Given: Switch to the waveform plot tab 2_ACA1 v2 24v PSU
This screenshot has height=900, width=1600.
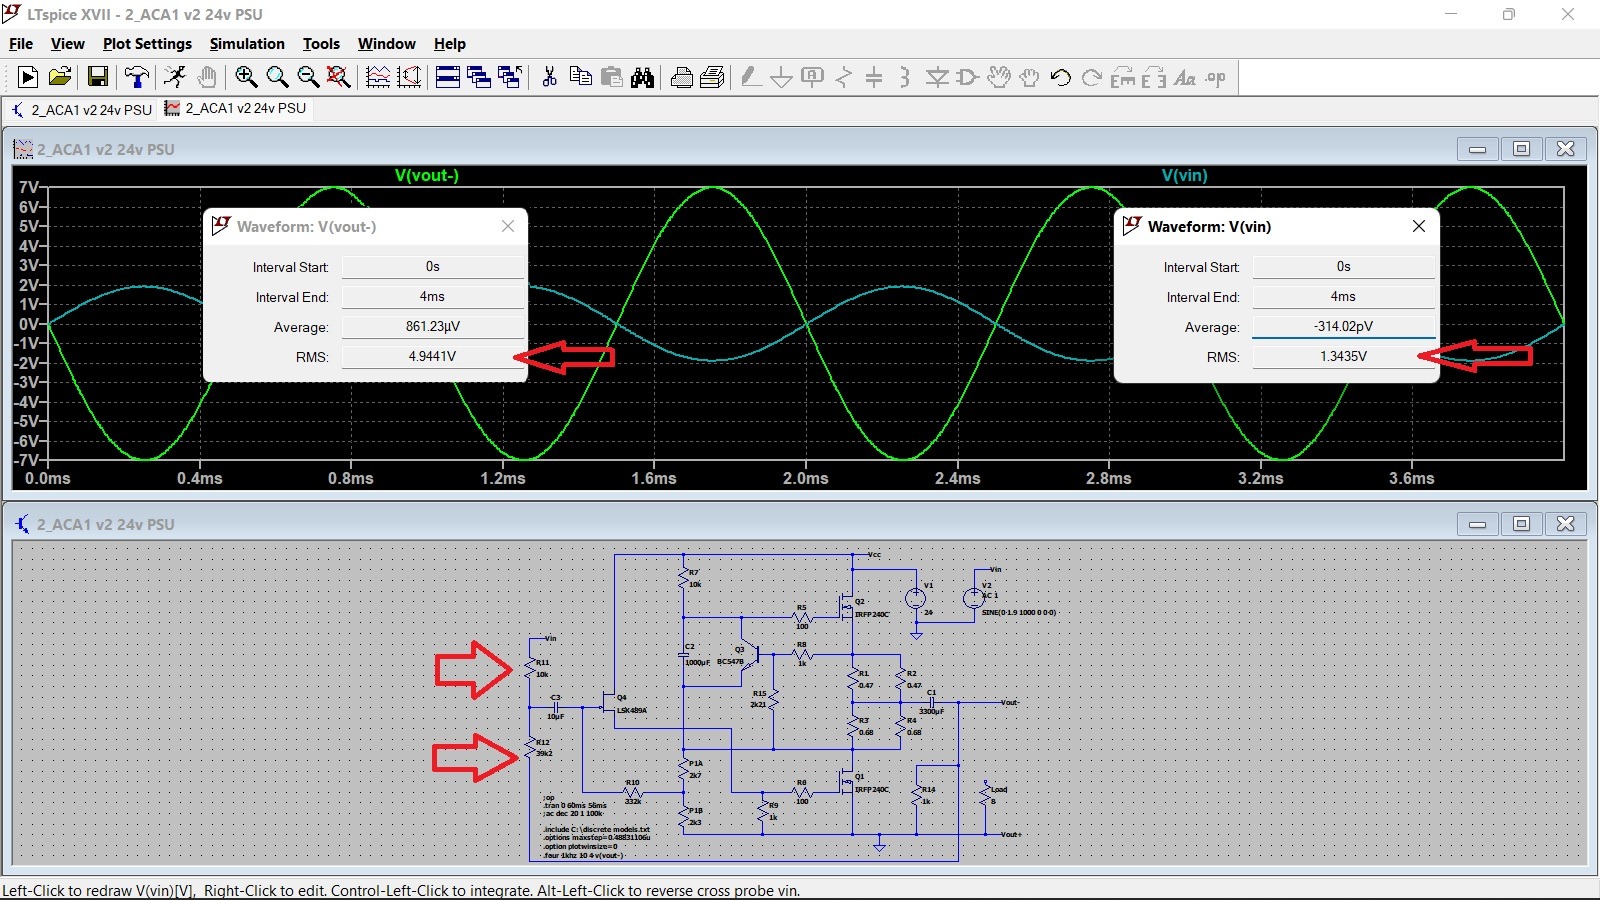Looking at the screenshot, I should coord(236,108).
